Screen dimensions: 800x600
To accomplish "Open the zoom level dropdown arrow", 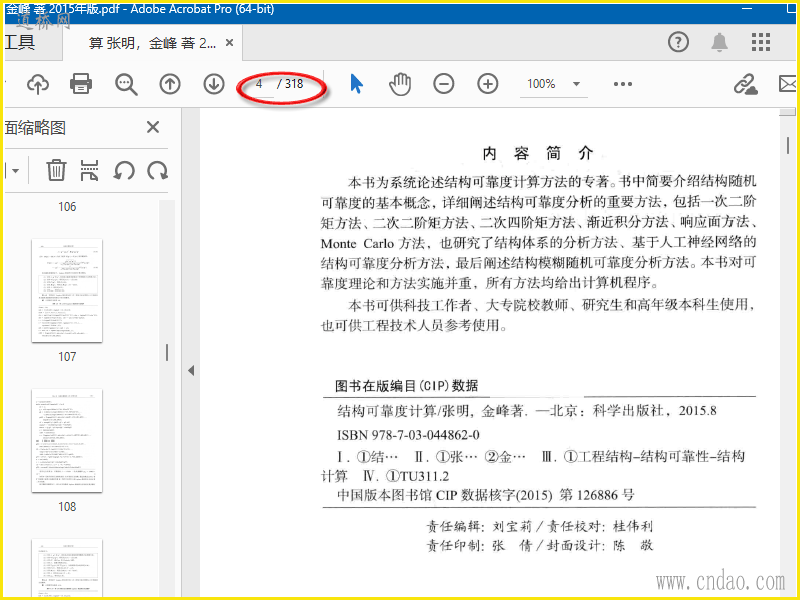I will click(x=577, y=84).
